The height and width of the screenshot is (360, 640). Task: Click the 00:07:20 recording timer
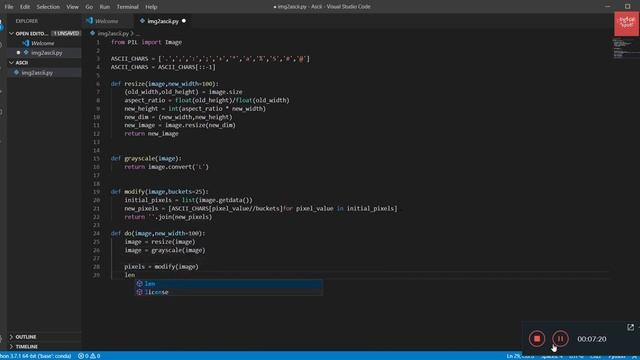click(591, 339)
